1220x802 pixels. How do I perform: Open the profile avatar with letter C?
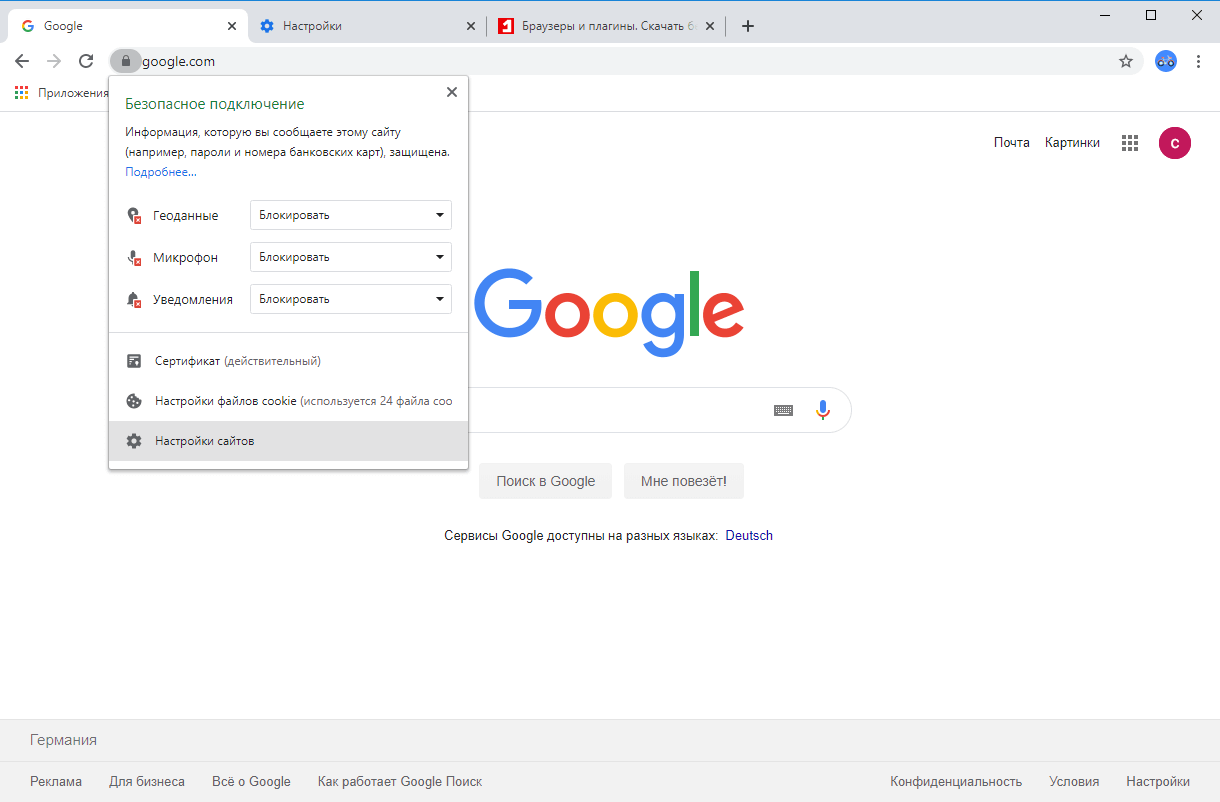click(x=1175, y=142)
